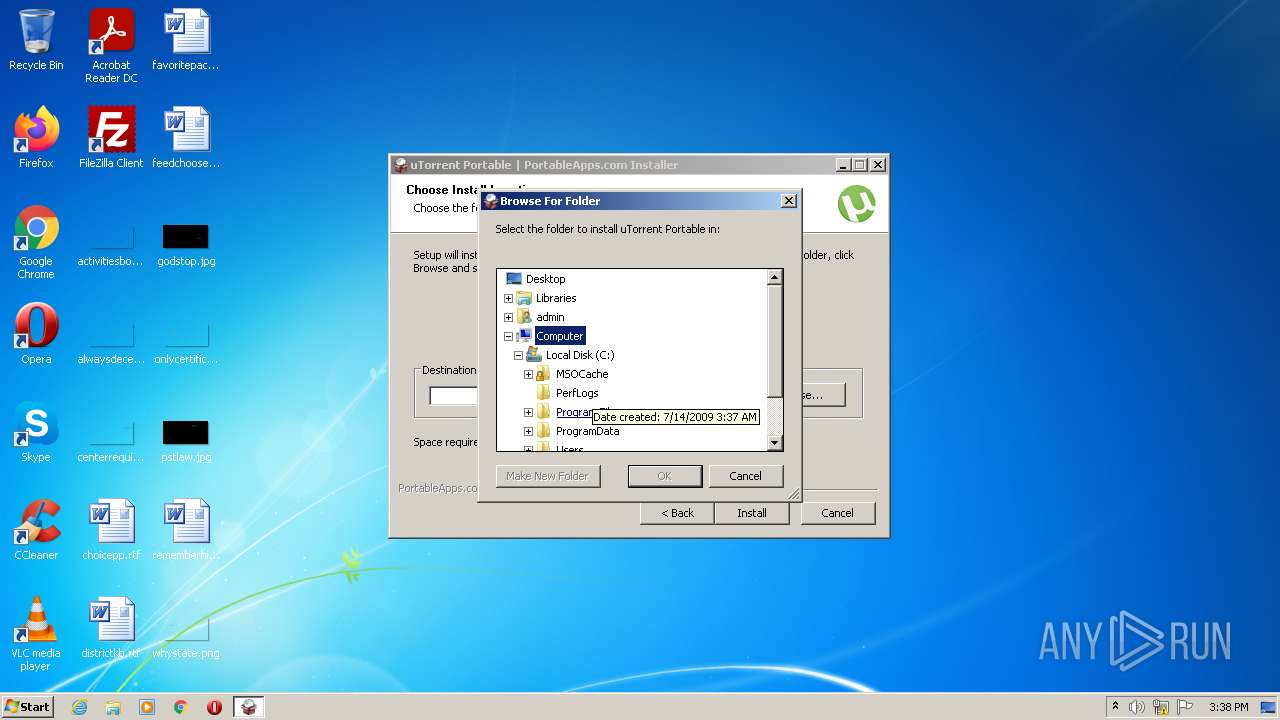1280x720 pixels.
Task: Click the folder tree scroll-up arrow
Action: point(774,277)
